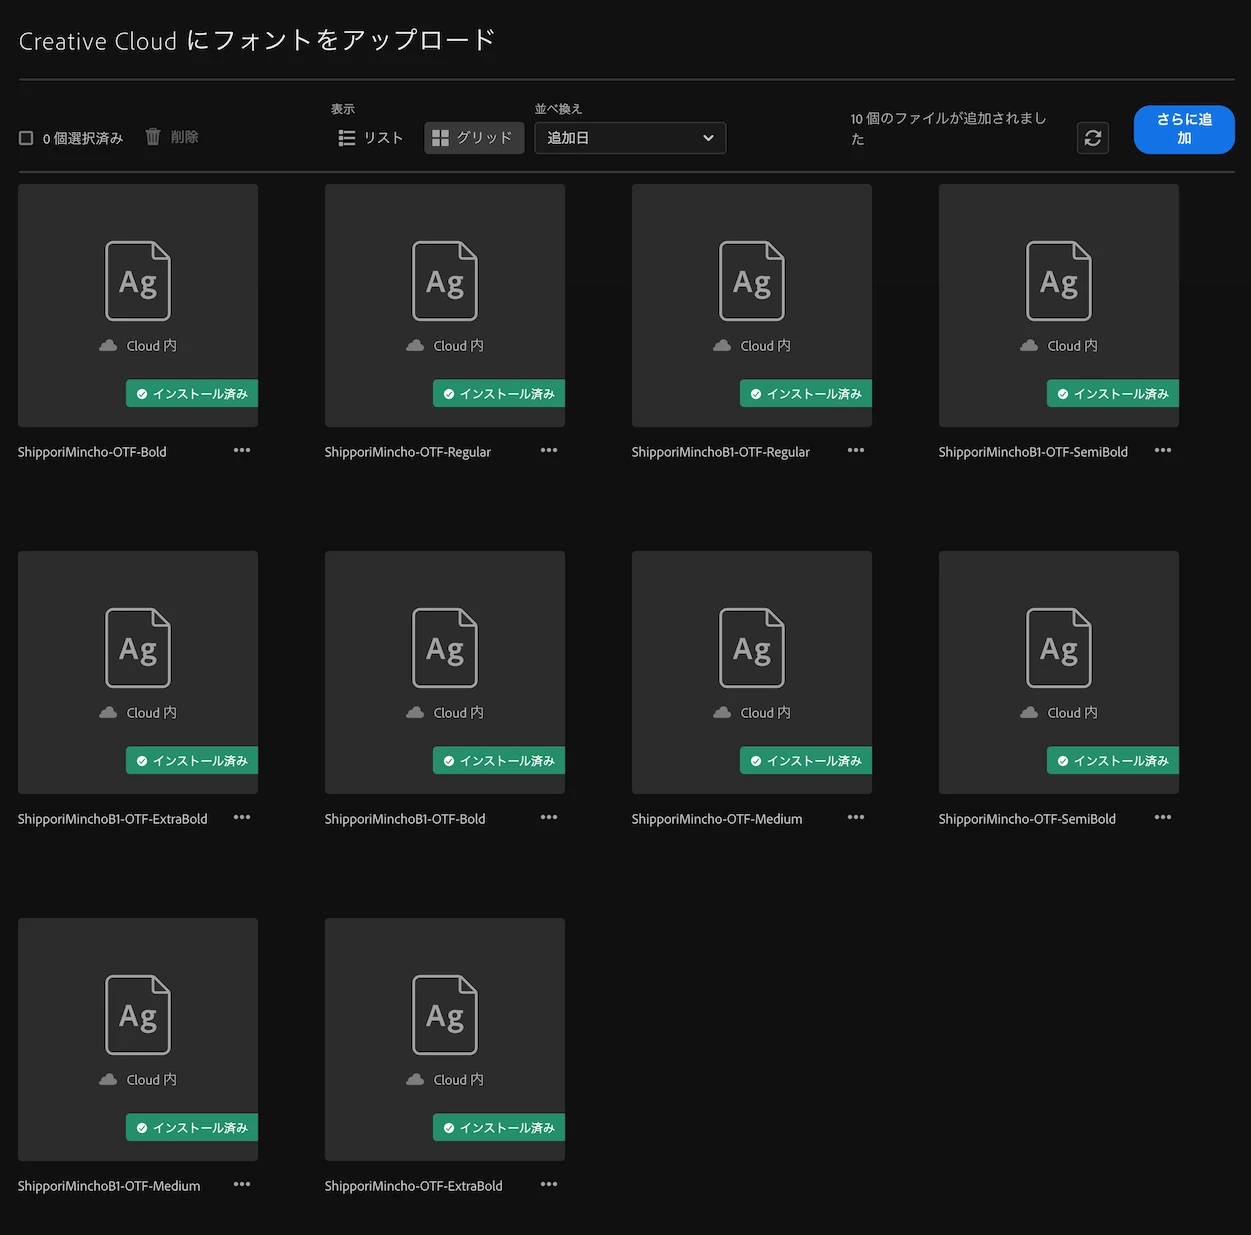
Task: Click インストール済み badge on ShipporiMincho-OTF-ExtraBold
Action: [499, 1128]
